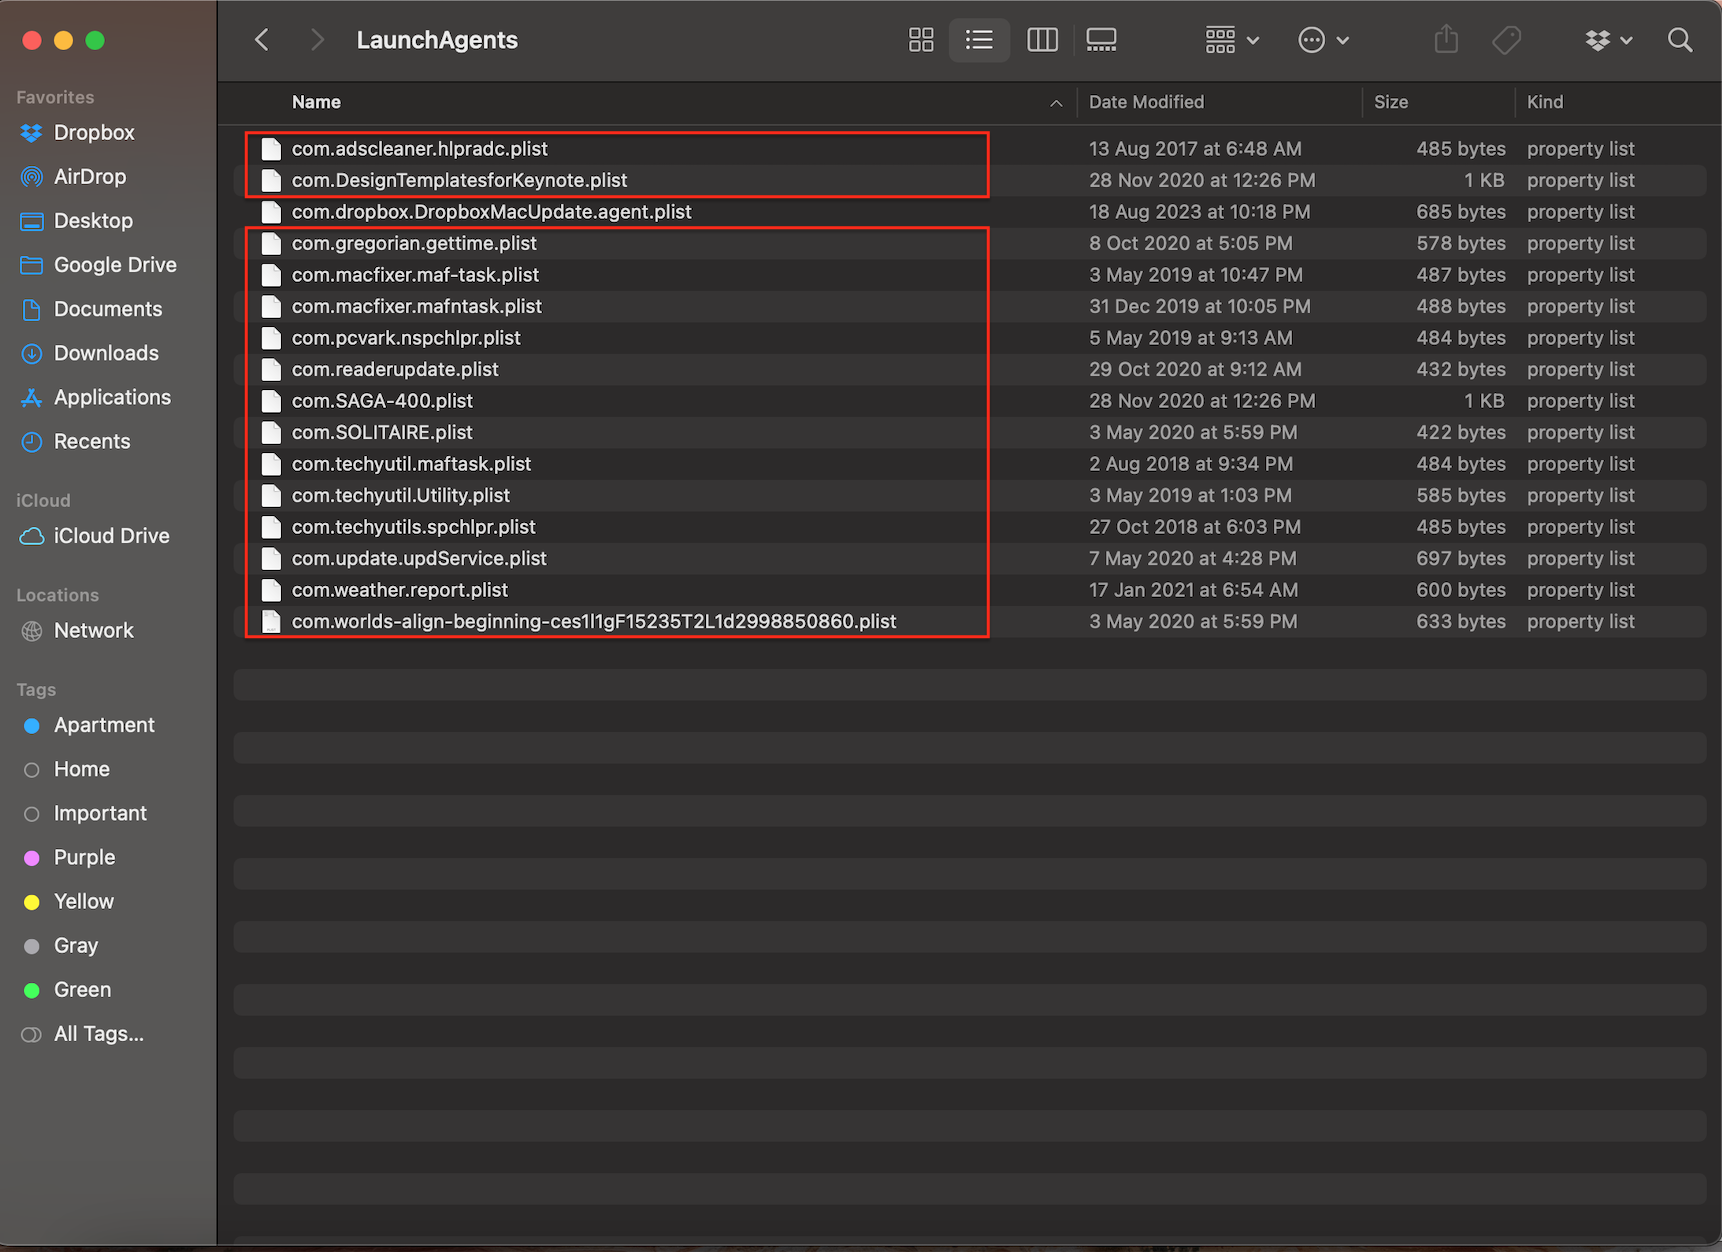Viewport: 1722px width, 1252px height.
Task: Sort files by Name column
Action: tap(316, 102)
